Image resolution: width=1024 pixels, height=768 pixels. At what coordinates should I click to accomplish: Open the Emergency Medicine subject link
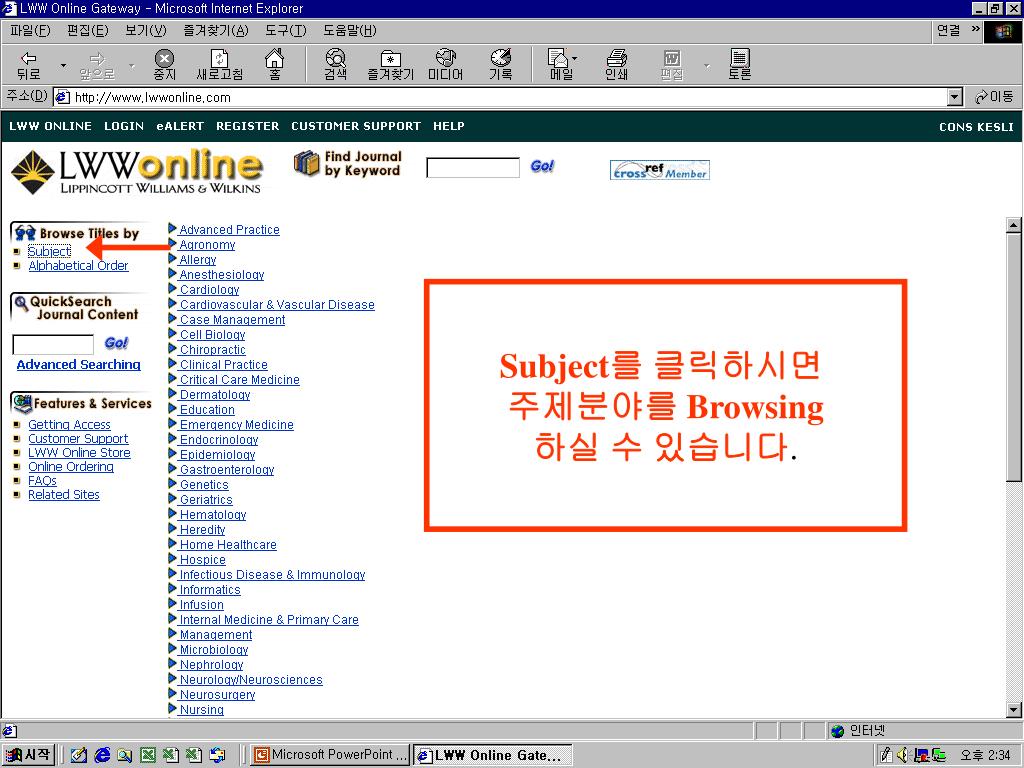236,424
